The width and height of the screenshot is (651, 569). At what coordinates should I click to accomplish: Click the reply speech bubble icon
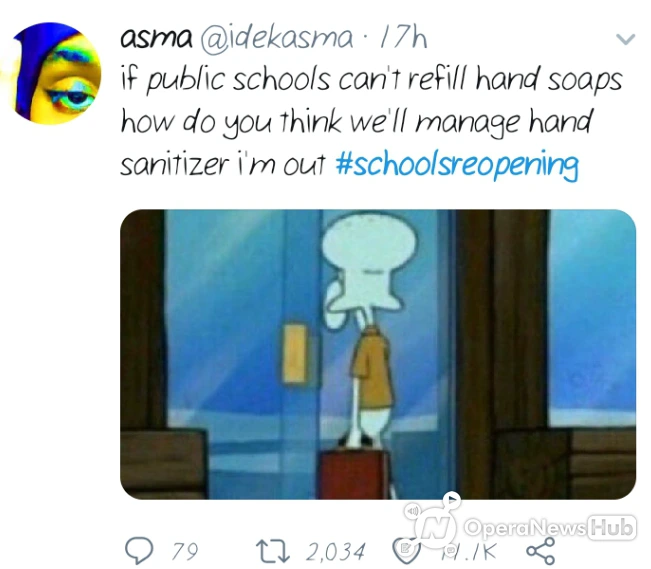(139, 551)
